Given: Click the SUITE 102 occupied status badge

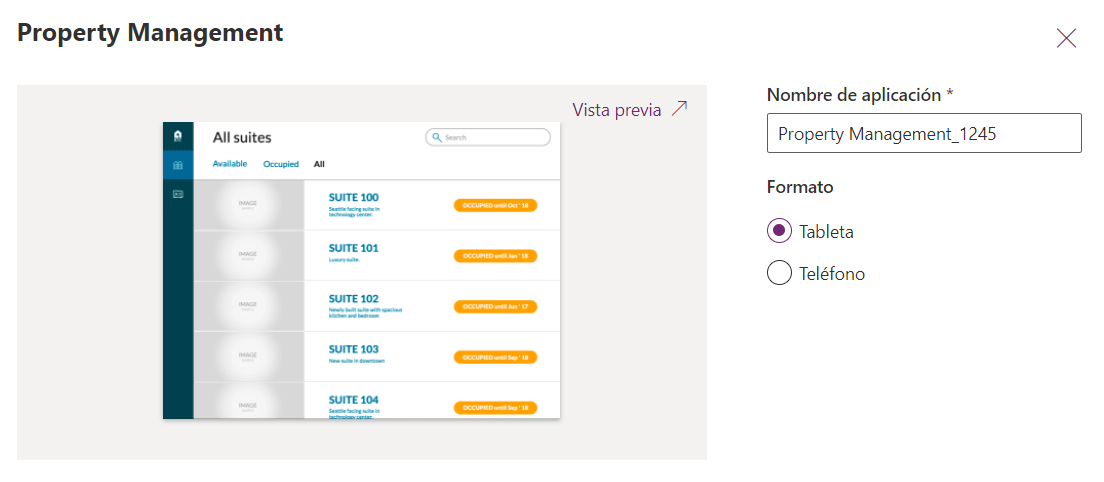Looking at the screenshot, I should [495, 306].
